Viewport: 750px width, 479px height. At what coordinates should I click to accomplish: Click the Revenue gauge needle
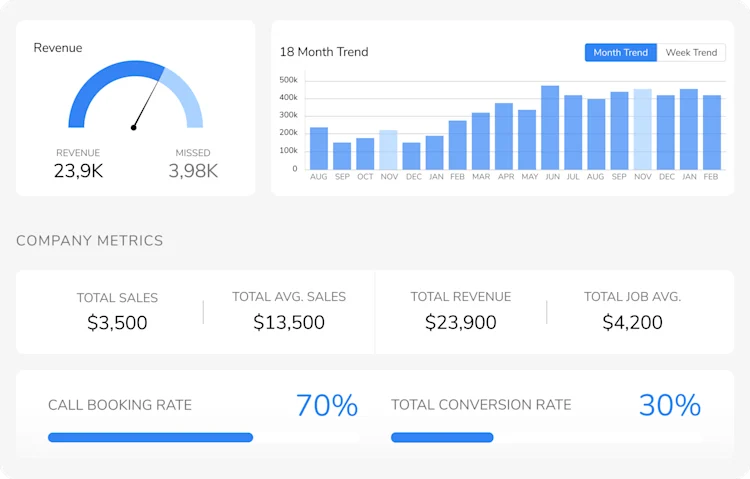tap(147, 104)
